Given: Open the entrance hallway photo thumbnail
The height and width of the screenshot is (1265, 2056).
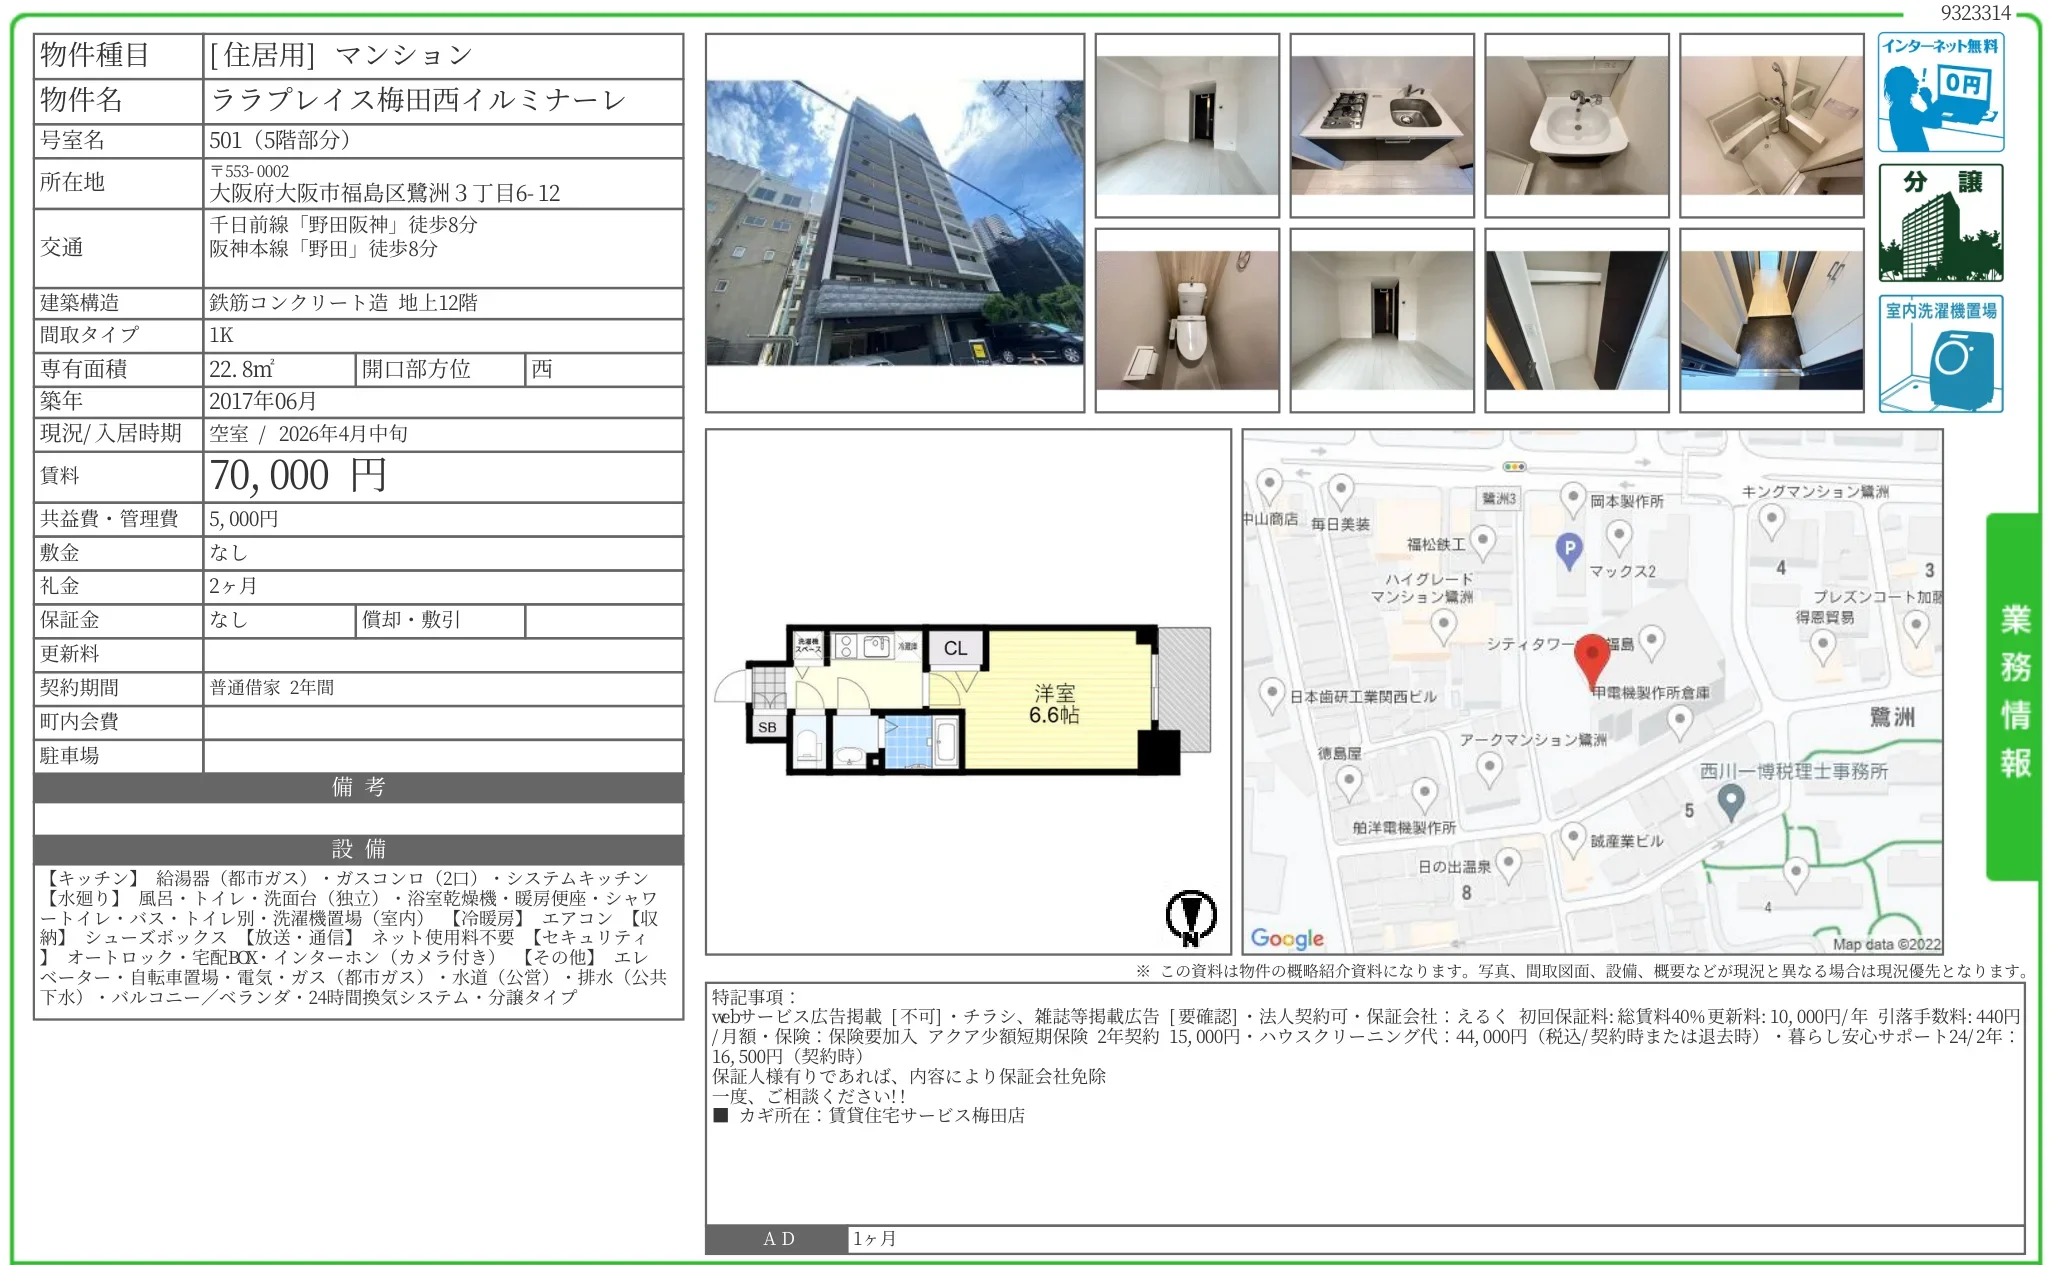Looking at the screenshot, I should click(1771, 320).
